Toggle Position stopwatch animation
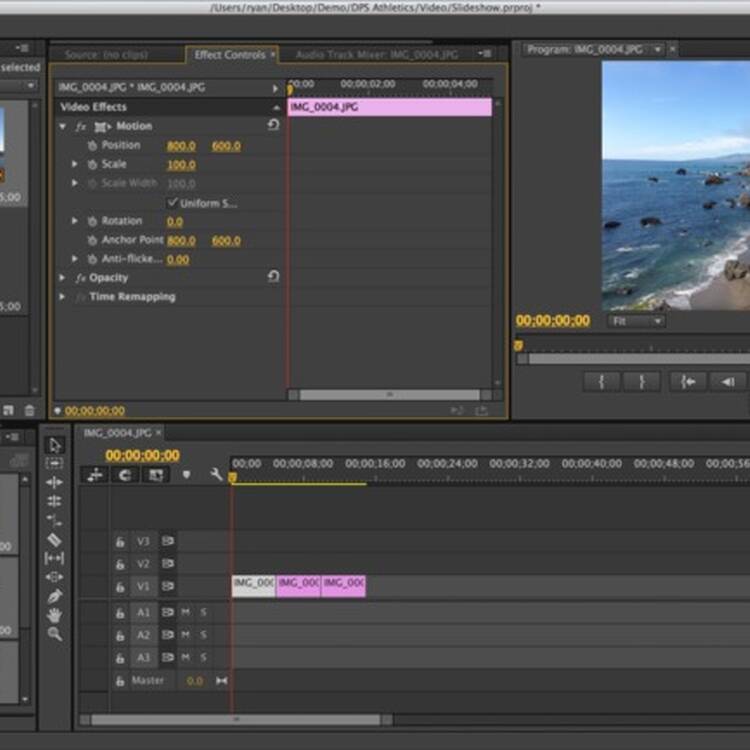Image resolution: width=750 pixels, height=750 pixels. click(92, 145)
